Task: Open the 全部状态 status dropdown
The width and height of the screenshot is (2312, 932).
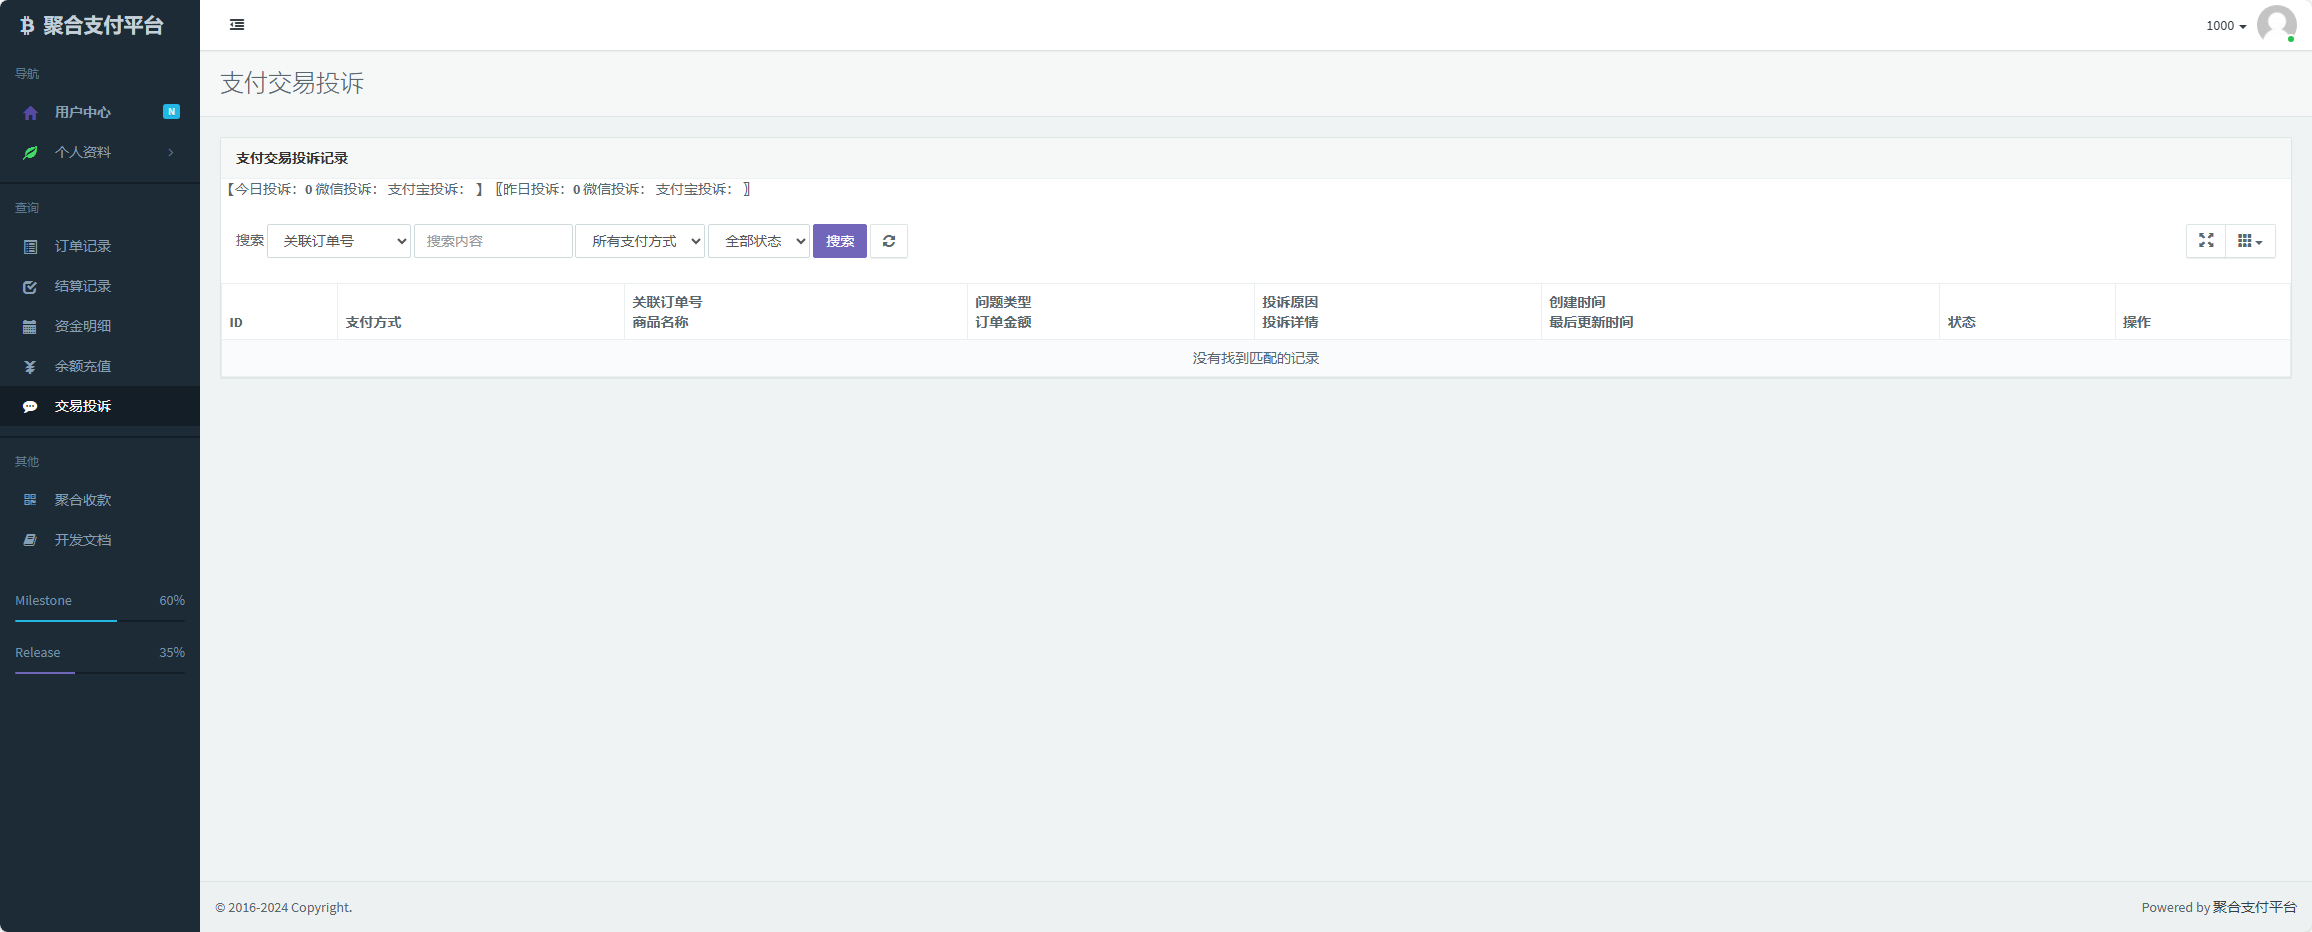Action: [758, 241]
